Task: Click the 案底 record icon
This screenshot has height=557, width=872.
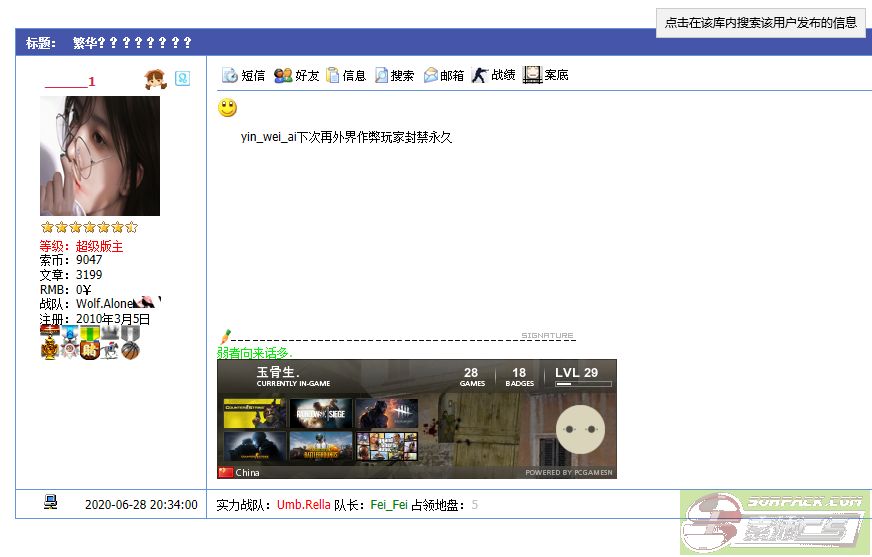Action: pyautogui.click(x=532, y=75)
